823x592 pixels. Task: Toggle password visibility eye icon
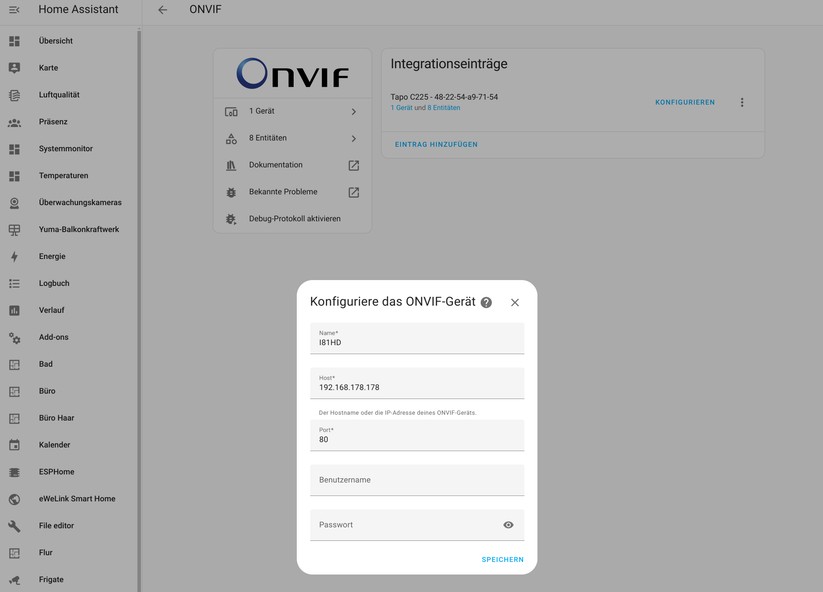pyautogui.click(x=508, y=525)
